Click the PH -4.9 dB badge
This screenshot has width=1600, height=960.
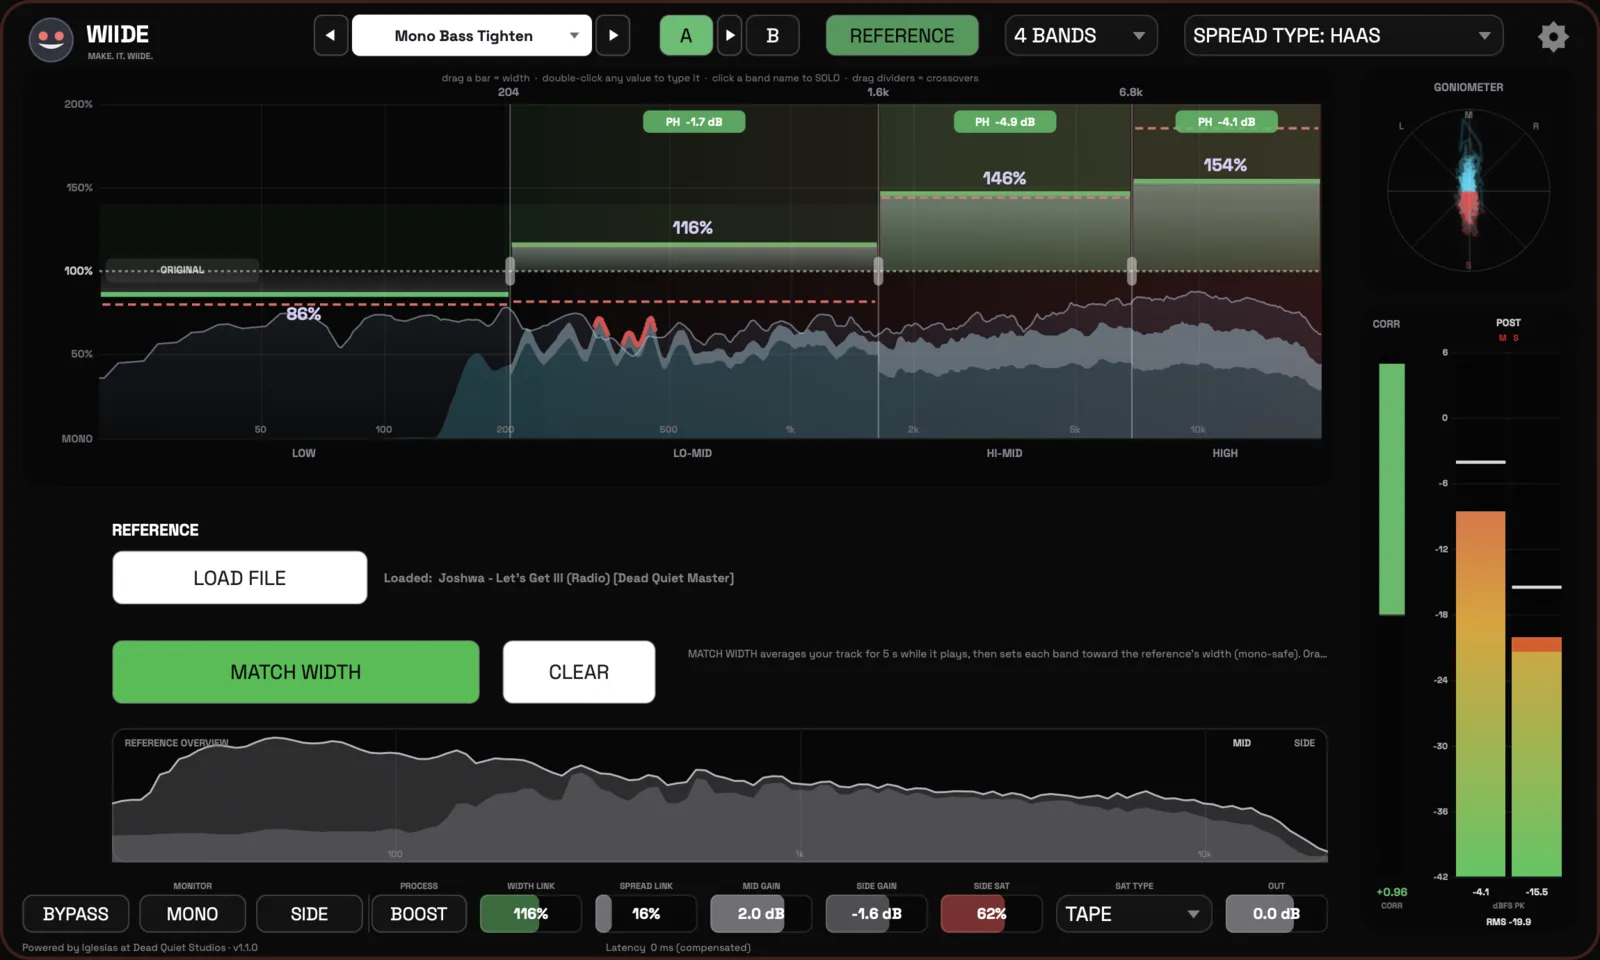pyautogui.click(x=1004, y=122)
